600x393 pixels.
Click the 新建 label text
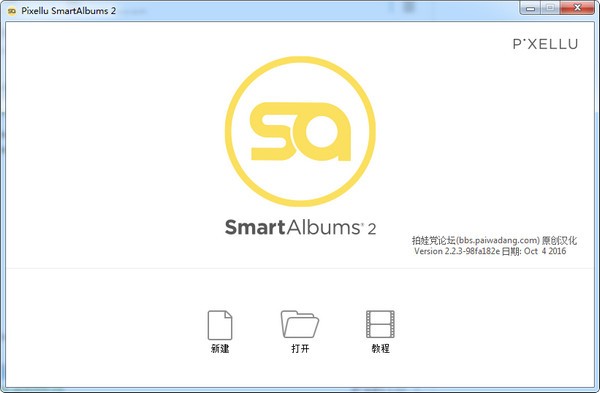click(x=220, y=349)
